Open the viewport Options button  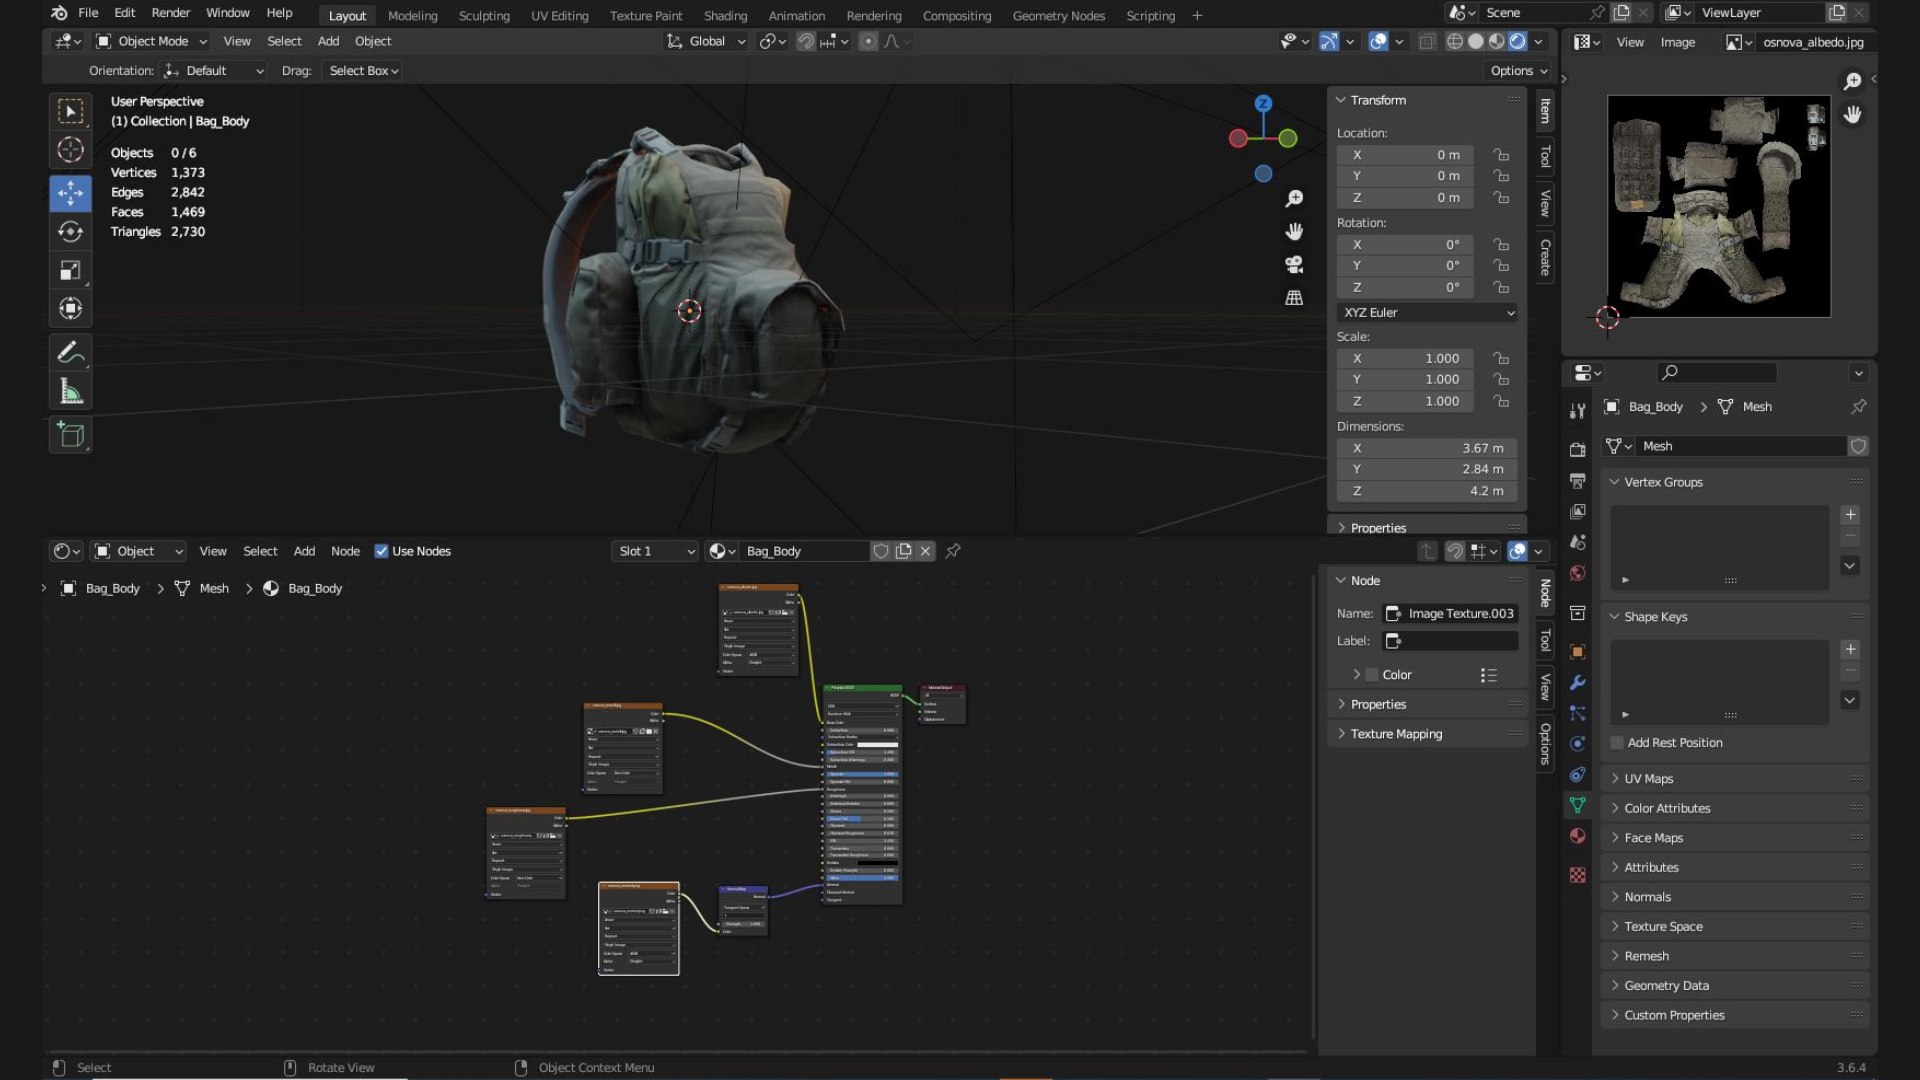(x=1516, y=71)
